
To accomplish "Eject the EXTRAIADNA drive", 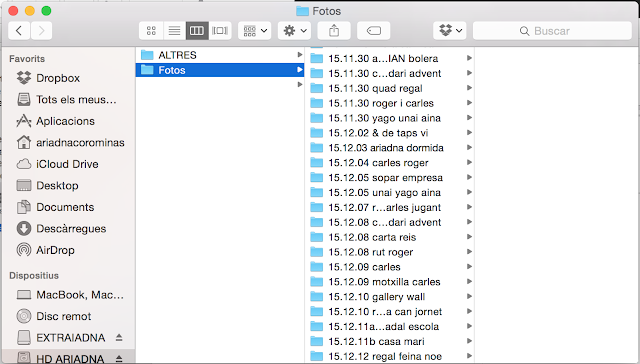I will tap(119, 337).
